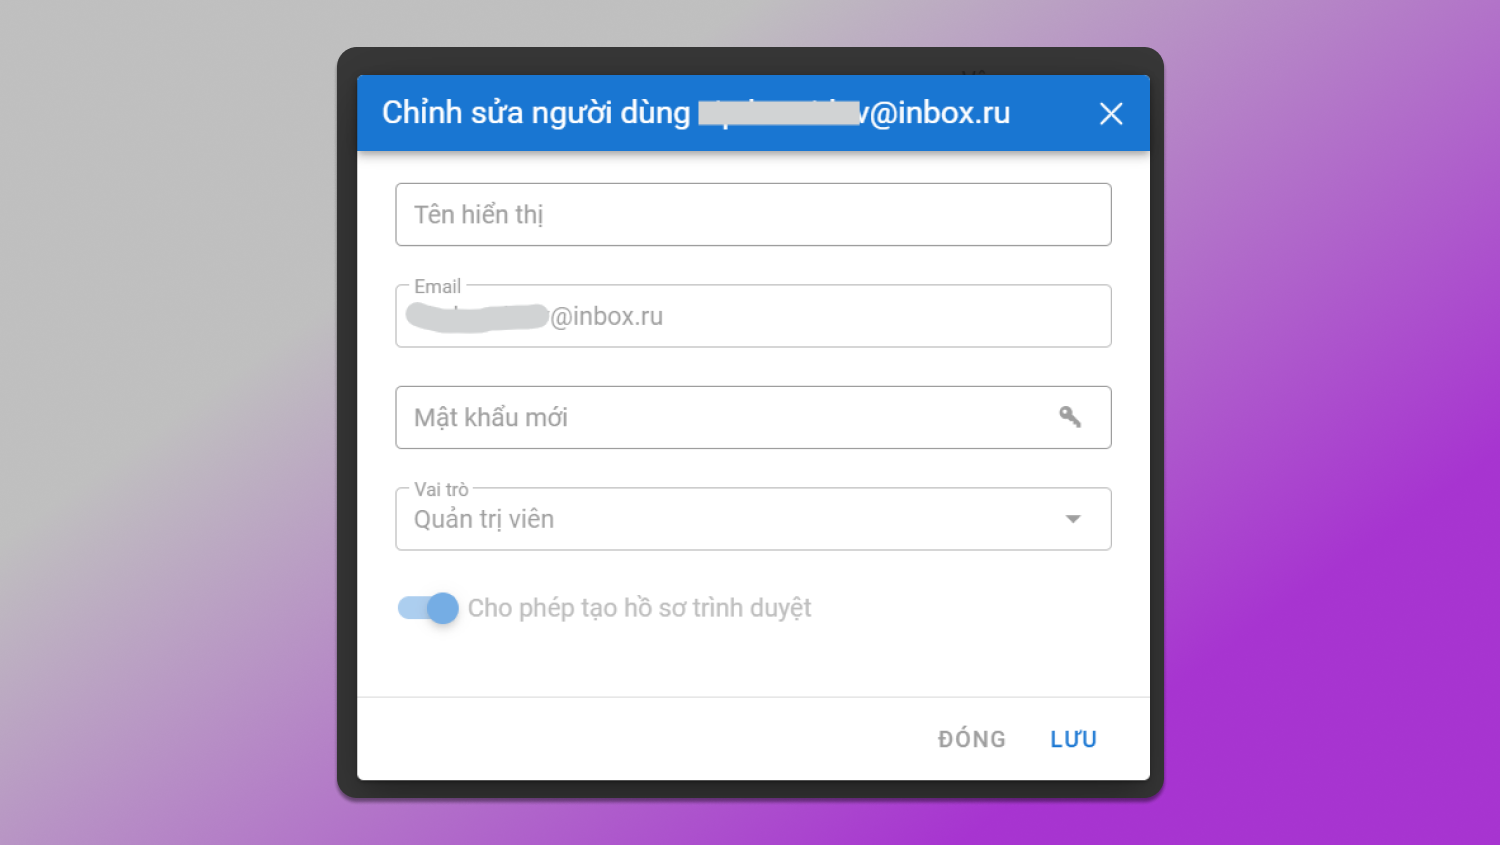The width and height of the screenshot is (1500, 845).
Task: Click the @inbox.ru text in Email field
Action: tap(607, 316)
